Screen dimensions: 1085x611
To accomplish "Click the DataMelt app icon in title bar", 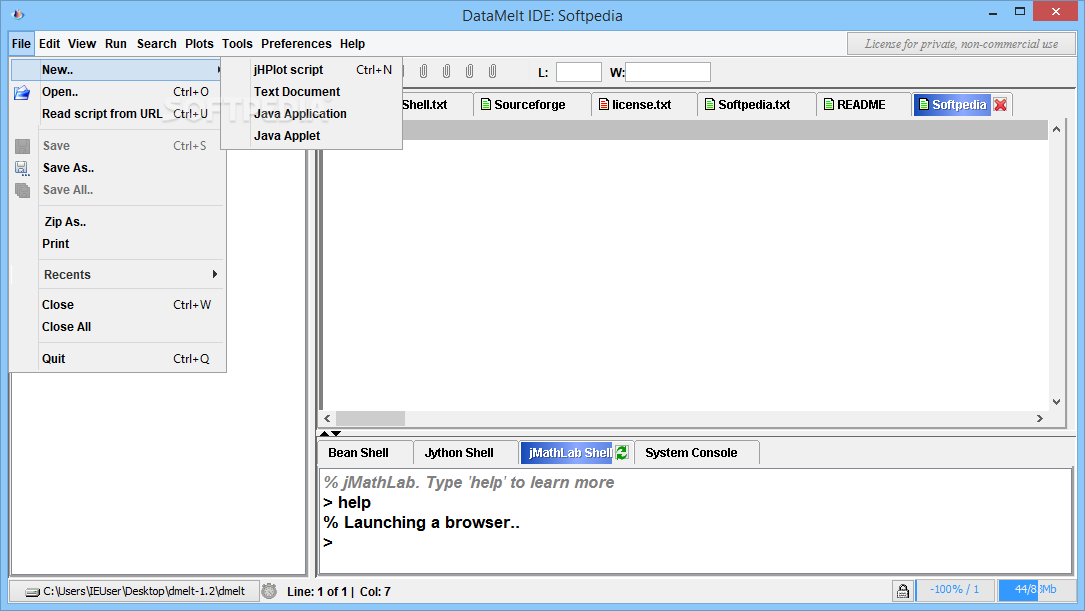I will click(x=18, y=14).
